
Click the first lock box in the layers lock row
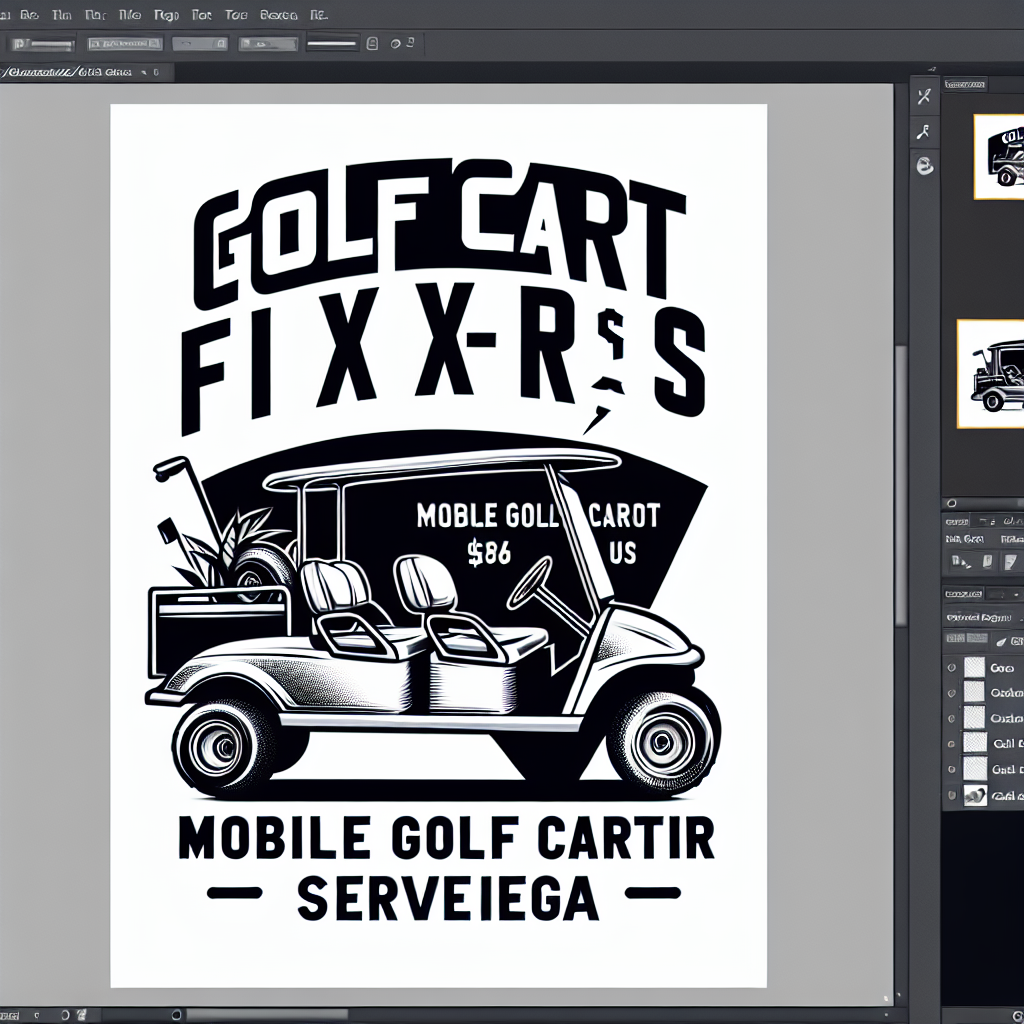click(x=955, y=637)
